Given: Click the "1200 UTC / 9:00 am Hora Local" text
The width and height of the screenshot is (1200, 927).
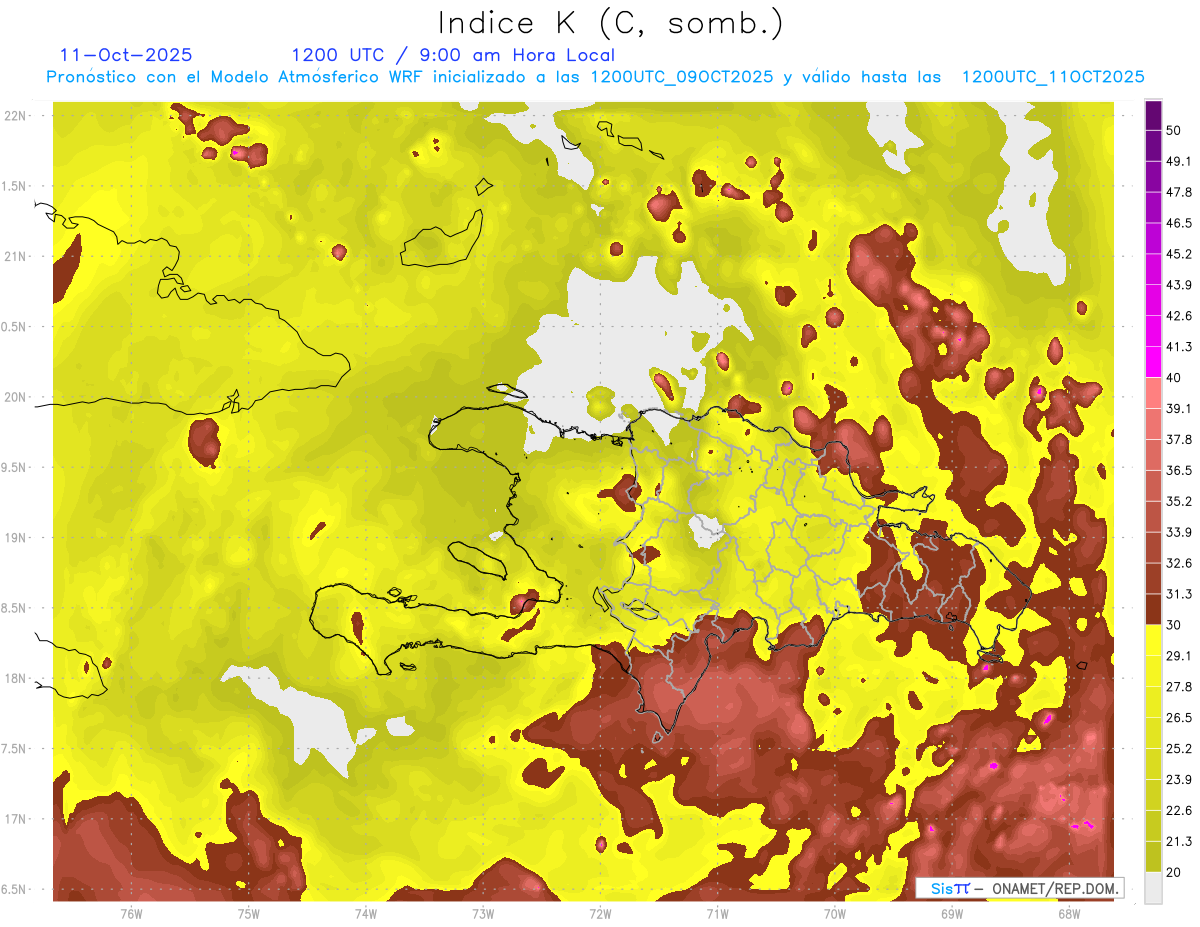Looking at the screenshot, I should (453, 56).
